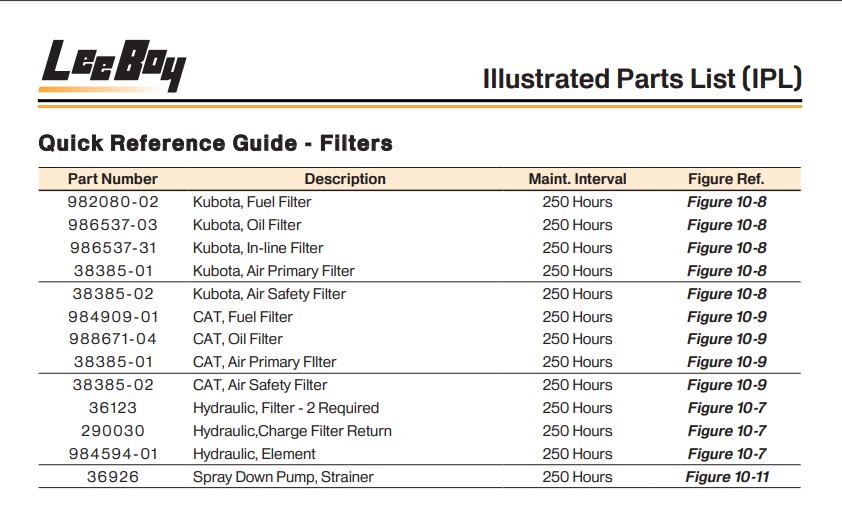Select part number 290030

click(113, 431)
